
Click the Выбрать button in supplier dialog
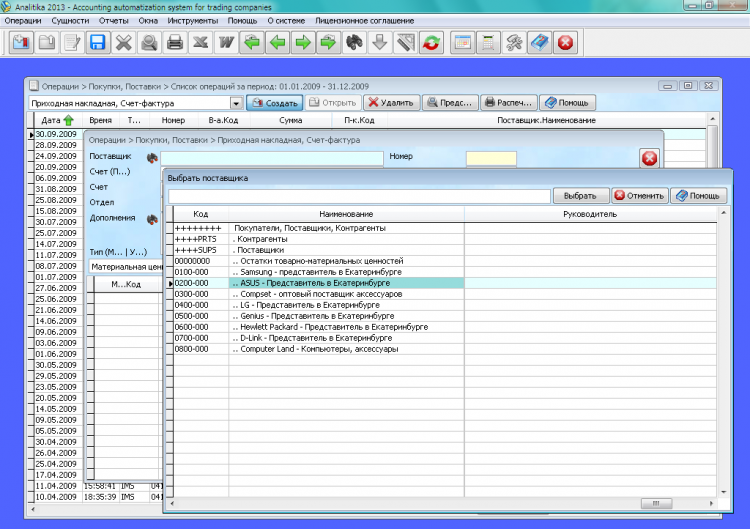(x=580, y=196)
